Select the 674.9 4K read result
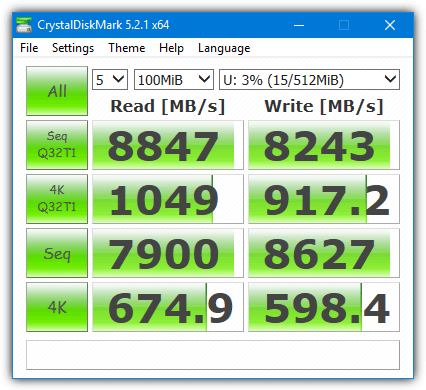The height and width of the screenshot is (390, 426). (x=168, y=307)
